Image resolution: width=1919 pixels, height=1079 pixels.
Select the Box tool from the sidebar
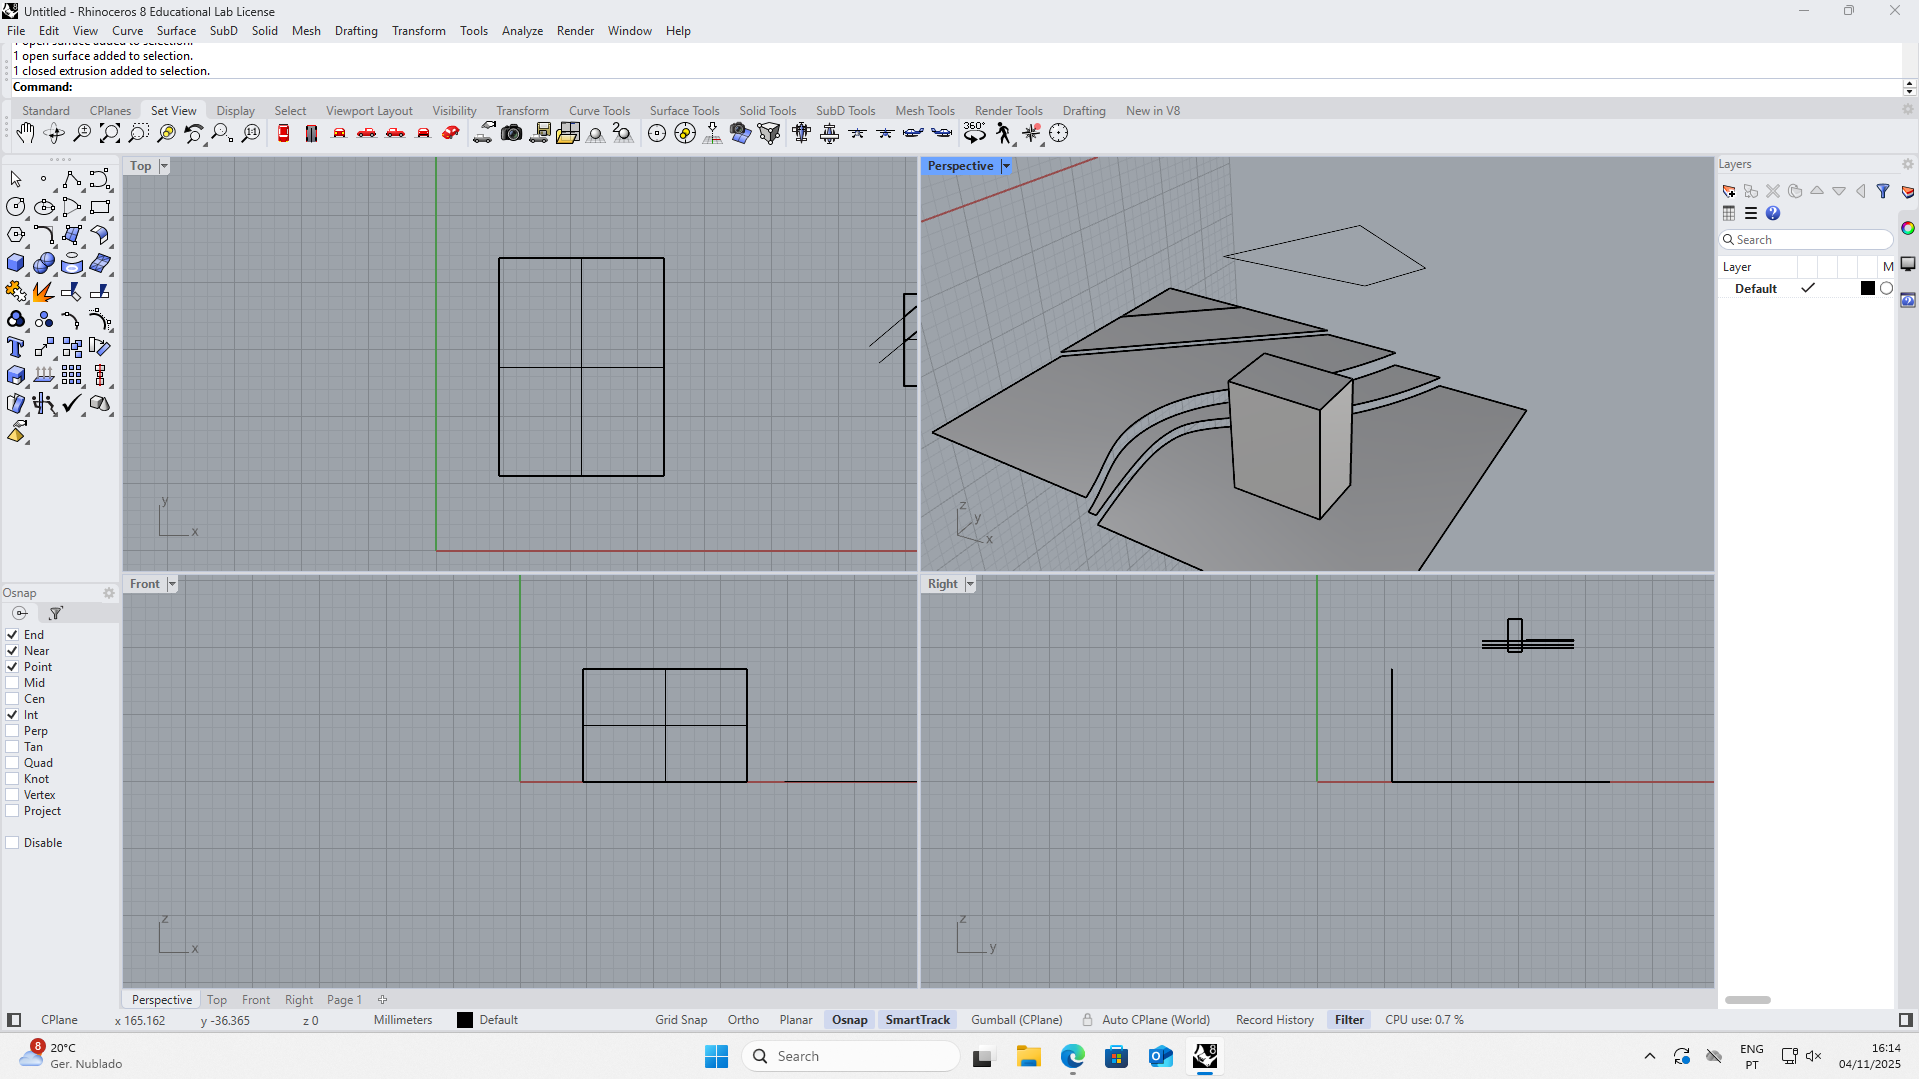15,264
